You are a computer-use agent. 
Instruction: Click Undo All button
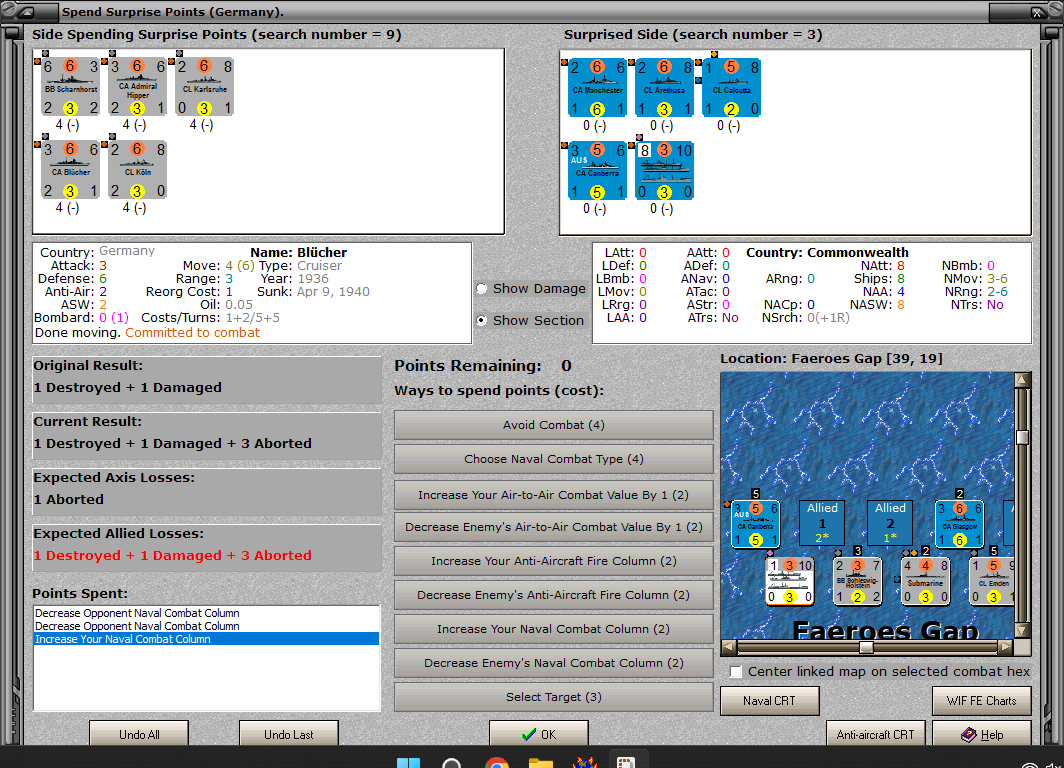tap(139, 734)
